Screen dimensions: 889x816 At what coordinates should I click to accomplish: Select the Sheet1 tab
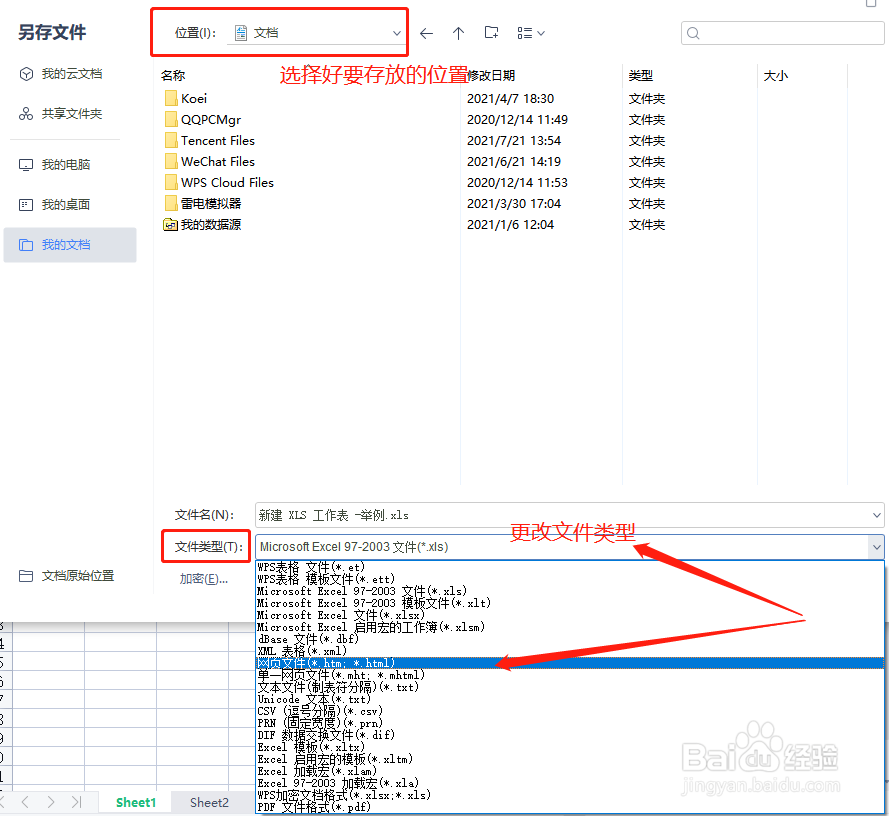tap(135, 802)
